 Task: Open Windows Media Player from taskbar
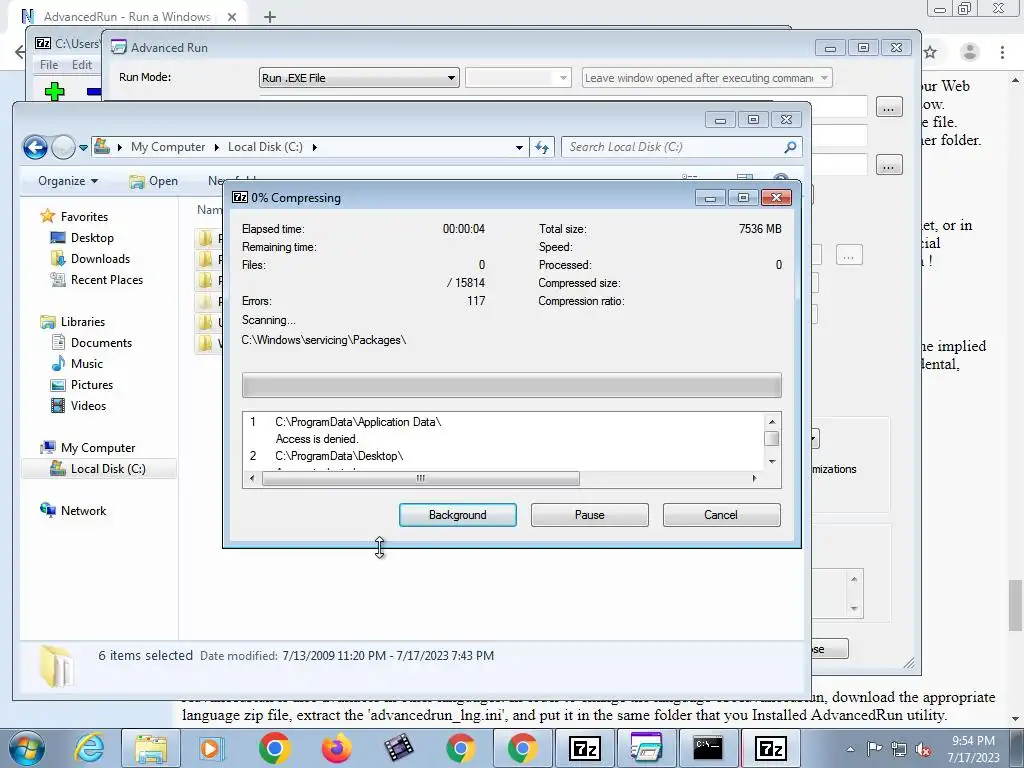click(x=211, y=748)
